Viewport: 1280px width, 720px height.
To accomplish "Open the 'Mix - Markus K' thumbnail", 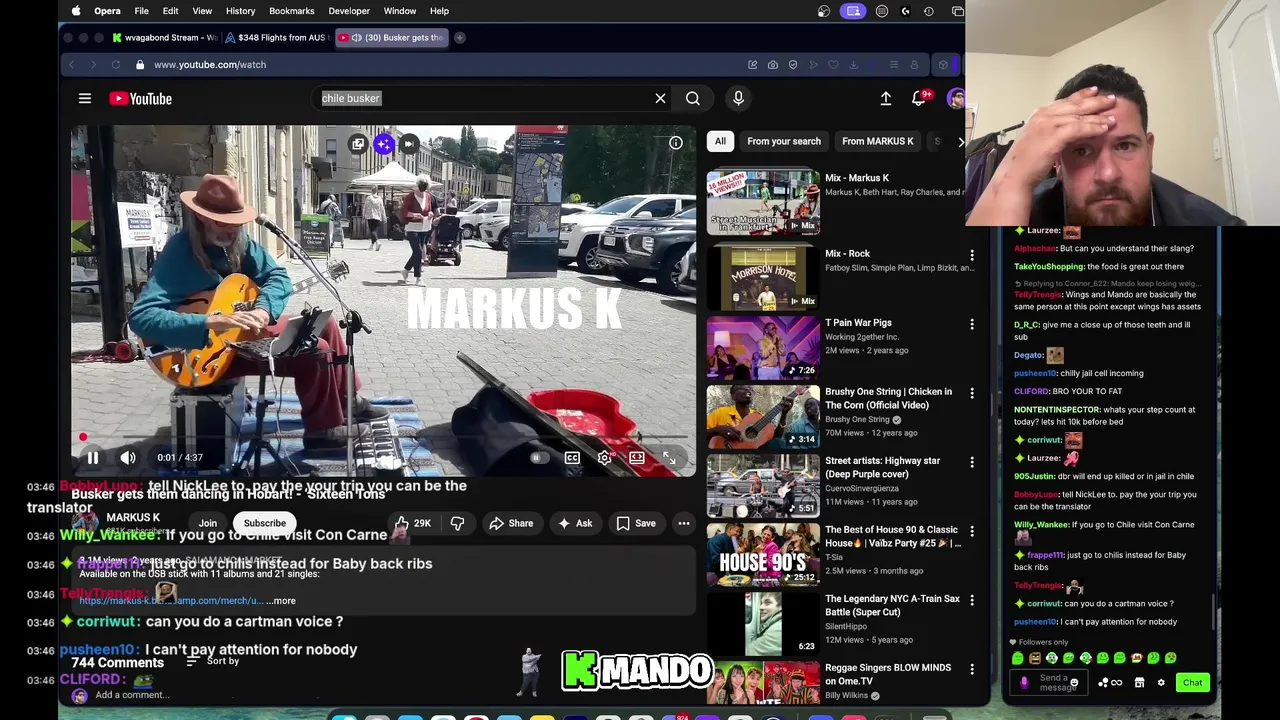I will 763,203.
